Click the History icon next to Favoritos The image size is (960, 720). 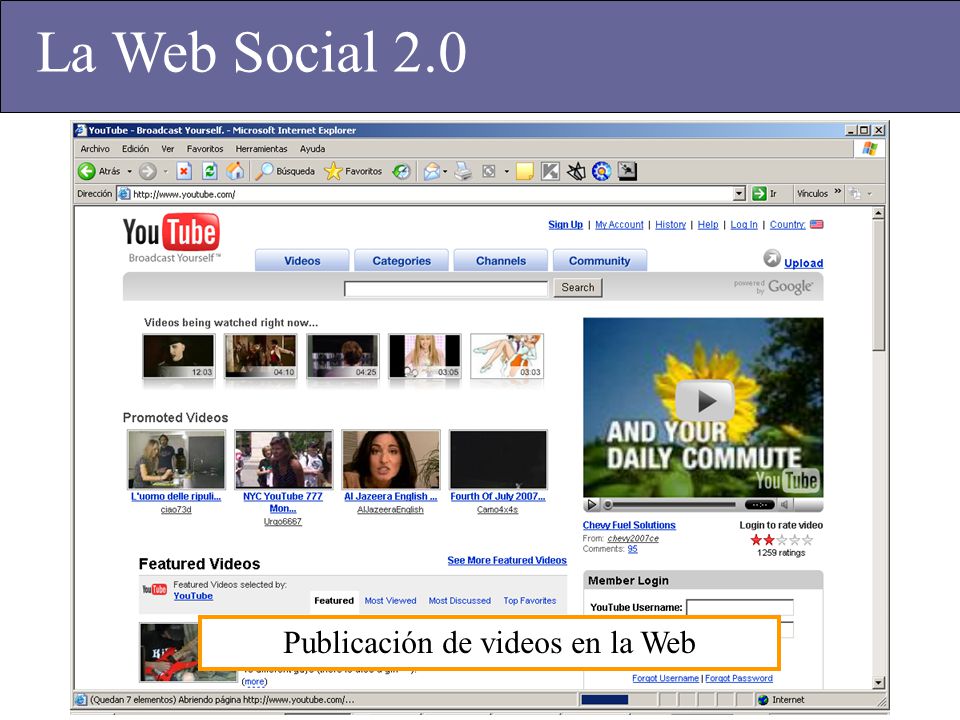(x=402, y=172)
